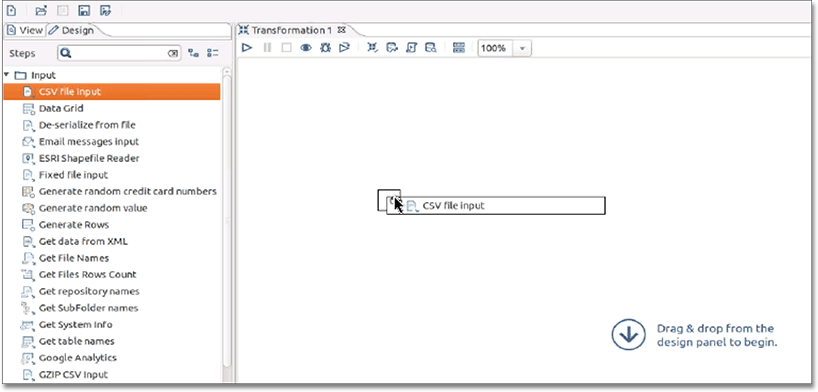Click the Steps search field
This screenshot has height=392, width=818.
119,53
